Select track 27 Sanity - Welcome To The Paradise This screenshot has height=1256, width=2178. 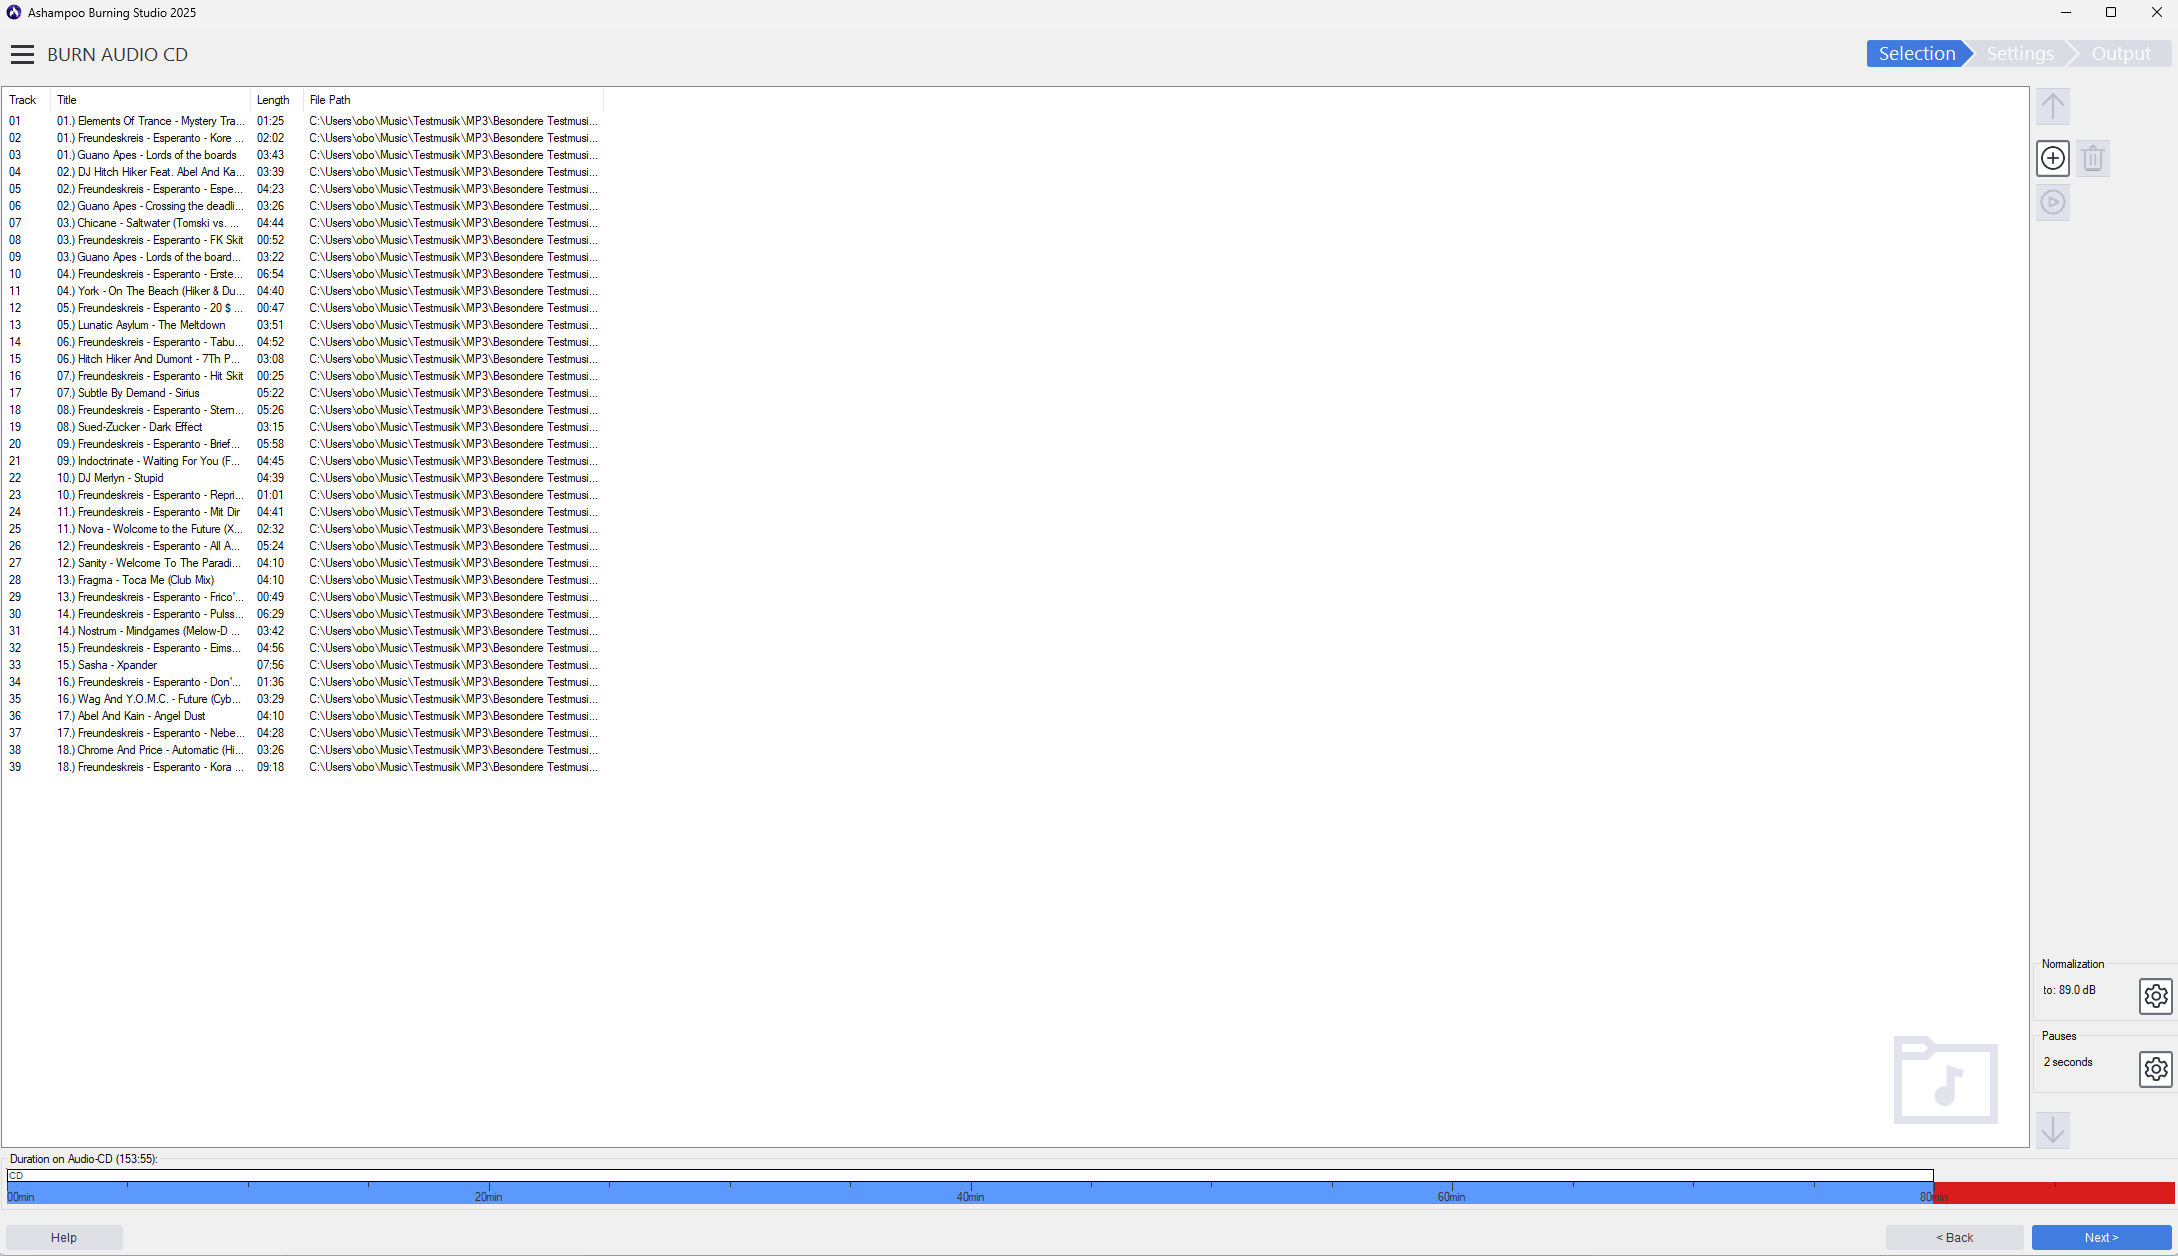[302, 563]
